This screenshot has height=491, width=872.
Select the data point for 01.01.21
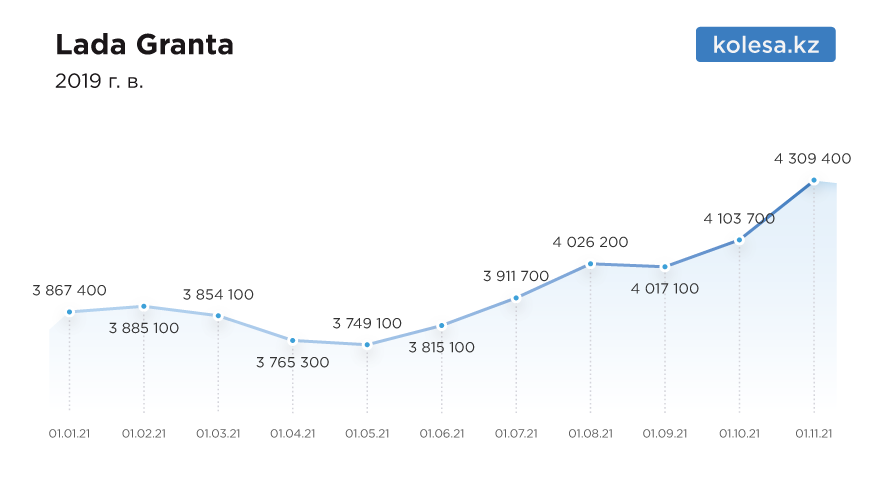tap(70, 312)
